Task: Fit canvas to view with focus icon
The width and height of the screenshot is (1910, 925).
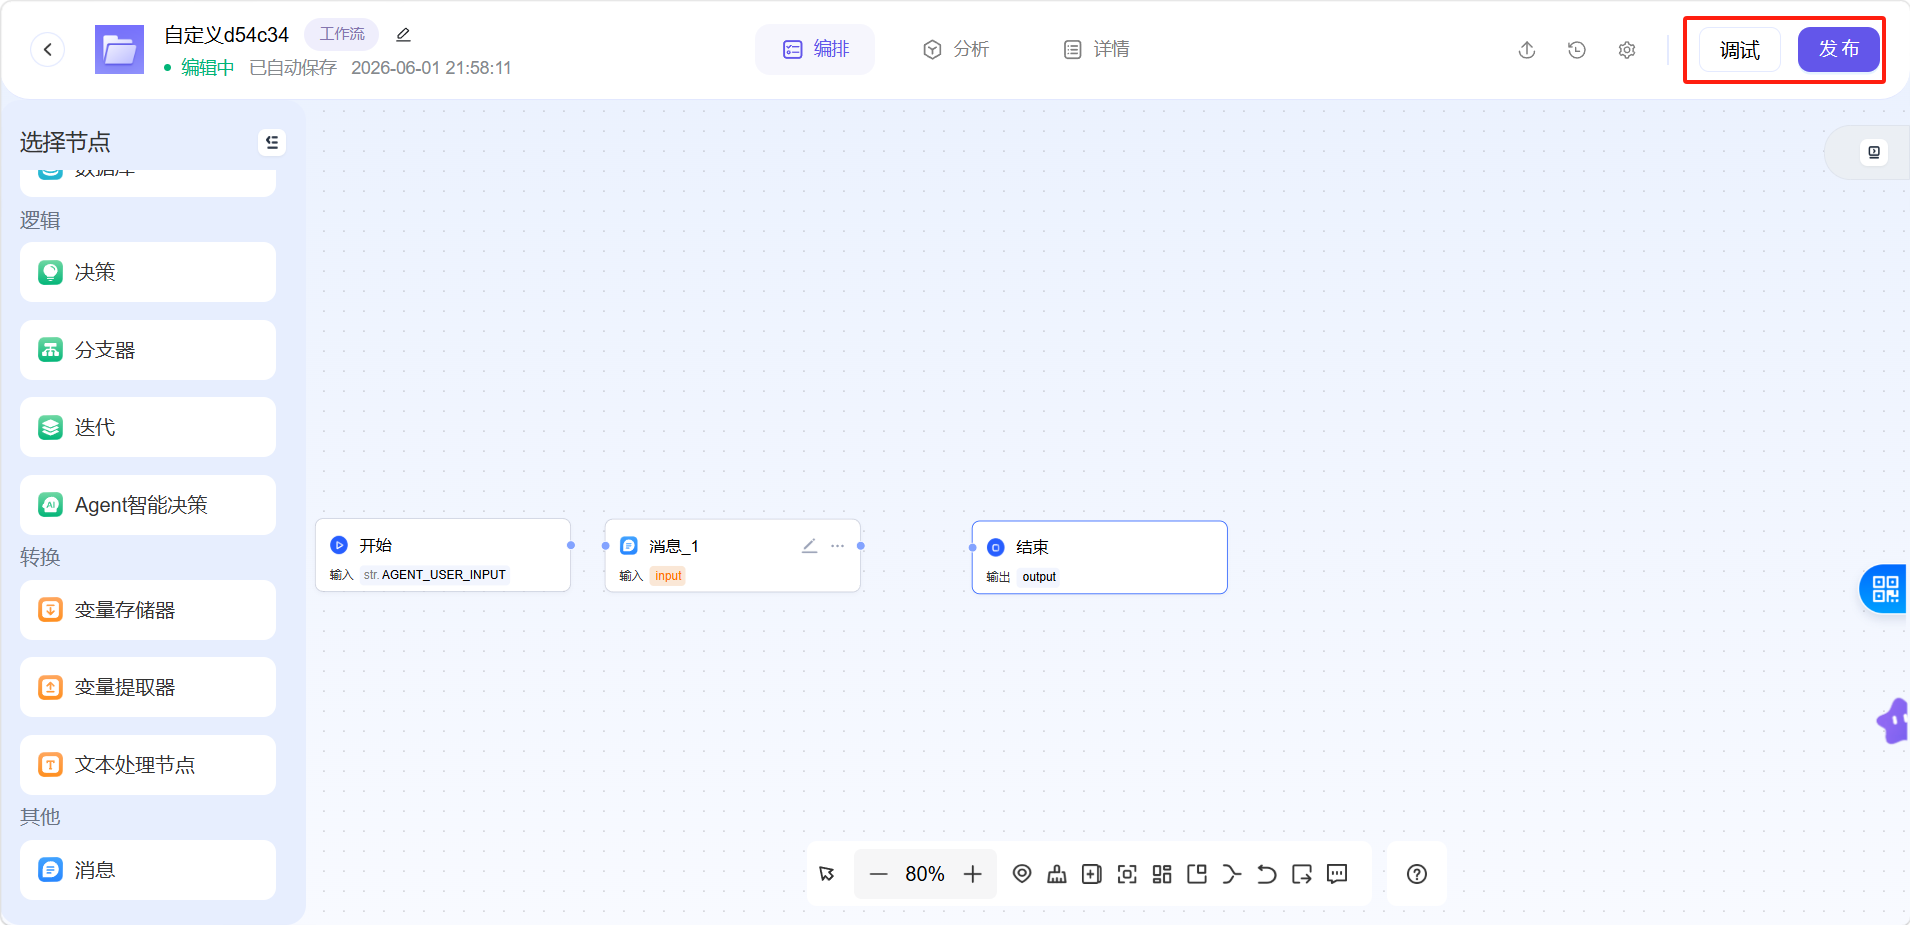Action: coord(1127,874)
